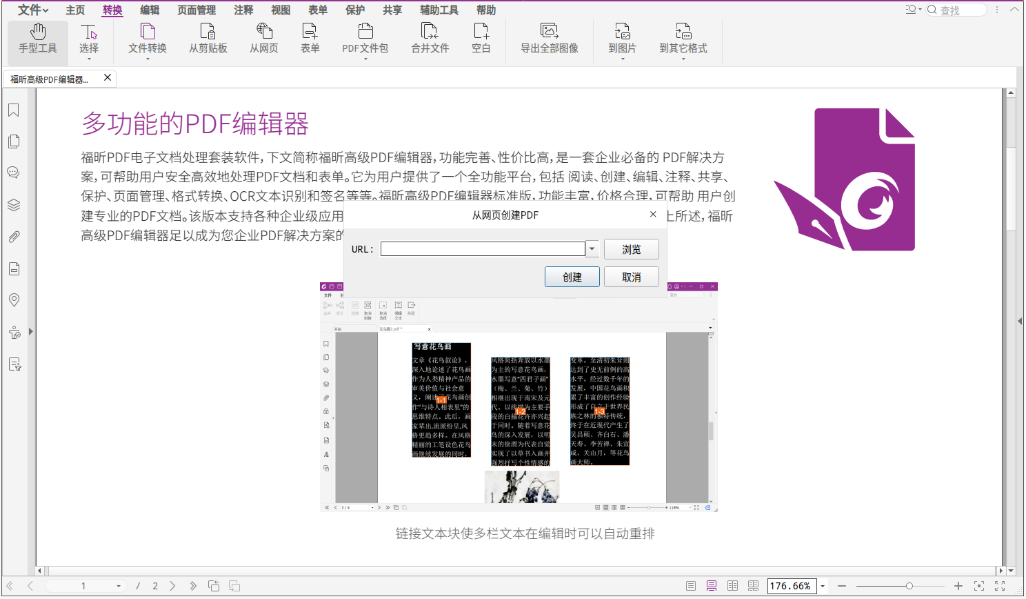The width and height of the screenshot is (1026, 599).
Task: Click the 查找 search field
Action: pos(956,10)
